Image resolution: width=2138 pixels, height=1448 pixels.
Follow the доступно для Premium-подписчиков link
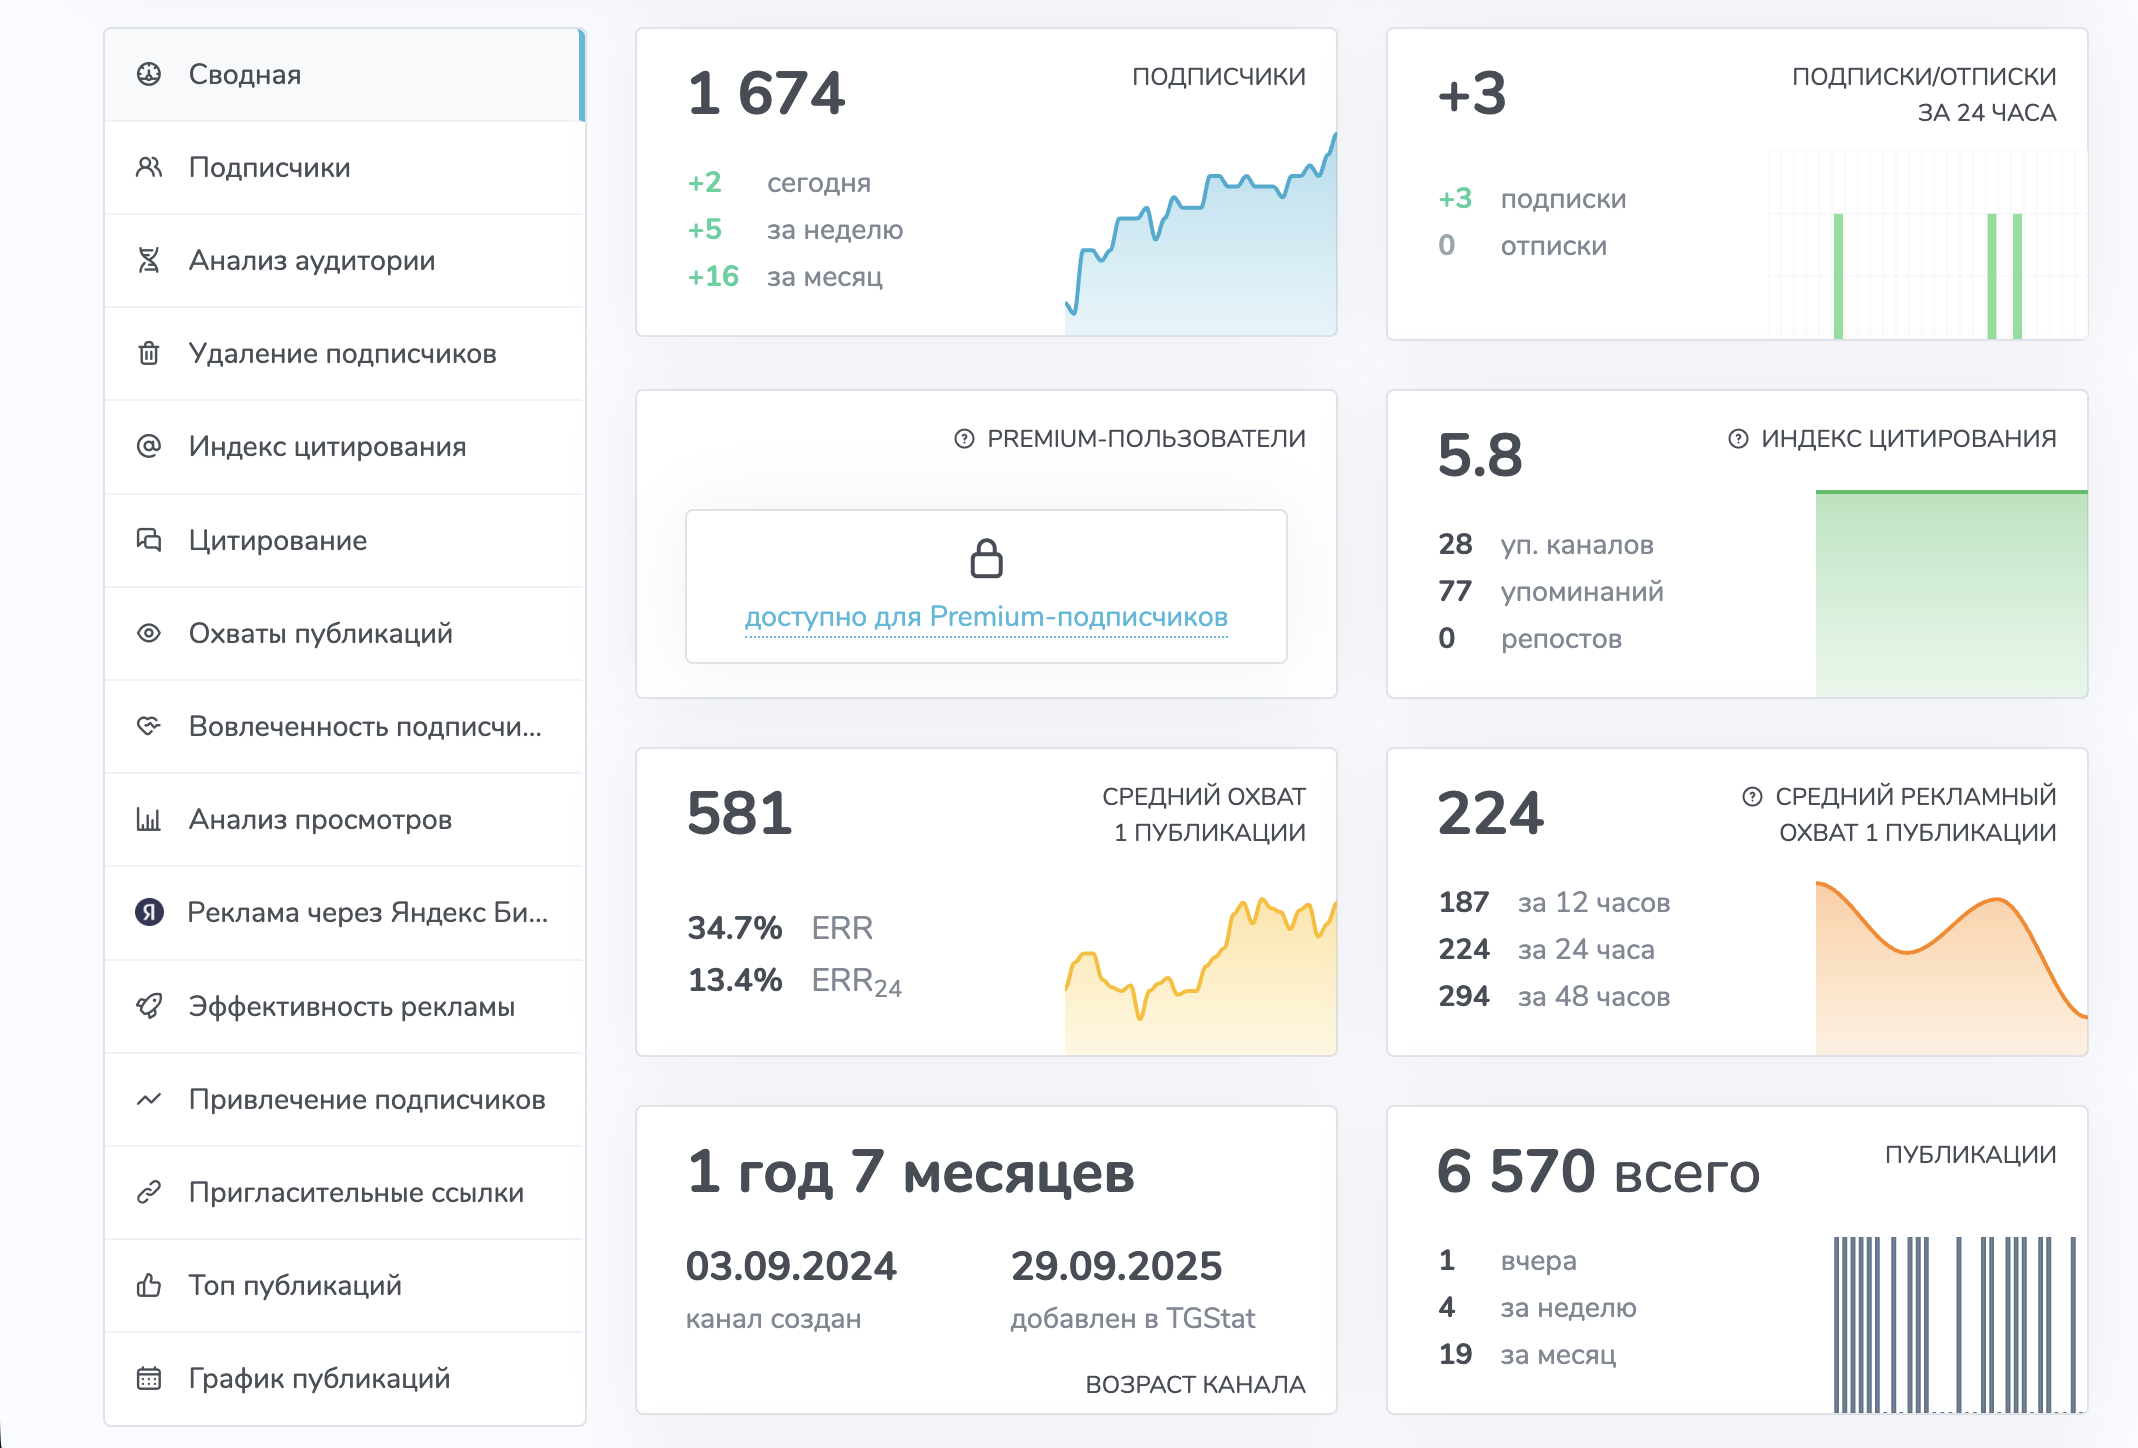click(x=986, y=617)
